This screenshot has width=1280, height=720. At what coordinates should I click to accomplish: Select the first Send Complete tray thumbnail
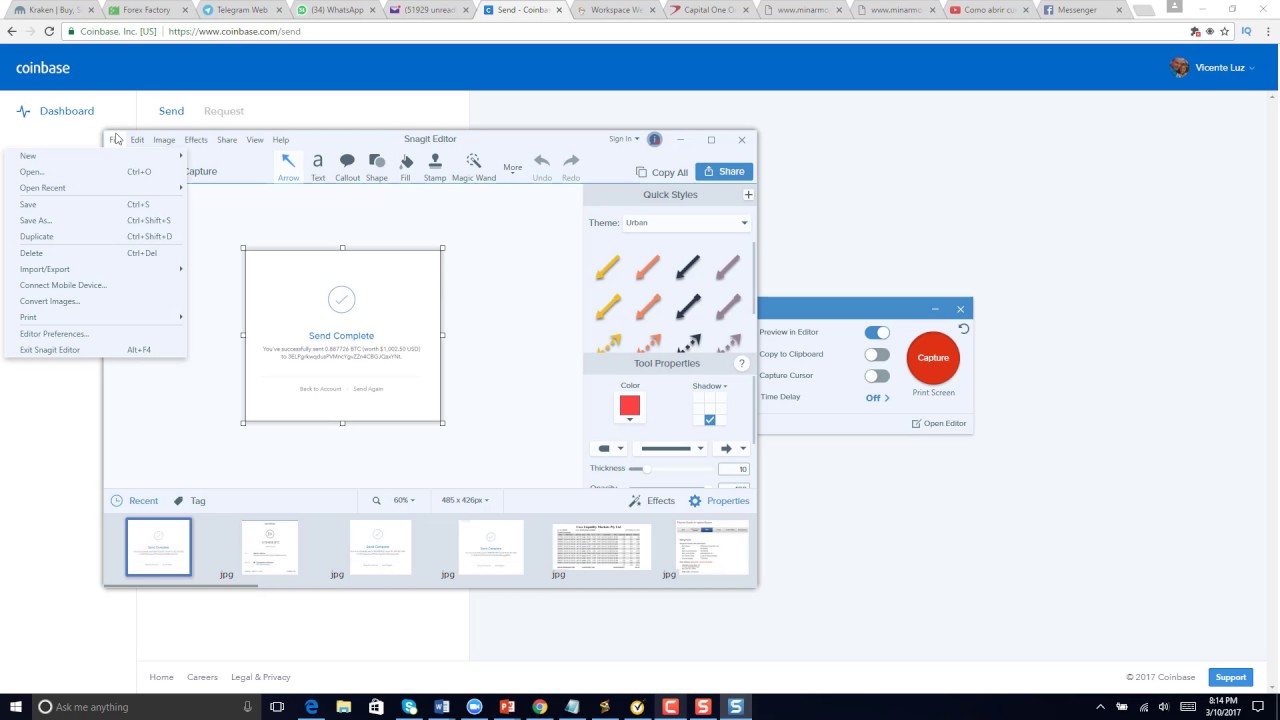click(159, 547)
